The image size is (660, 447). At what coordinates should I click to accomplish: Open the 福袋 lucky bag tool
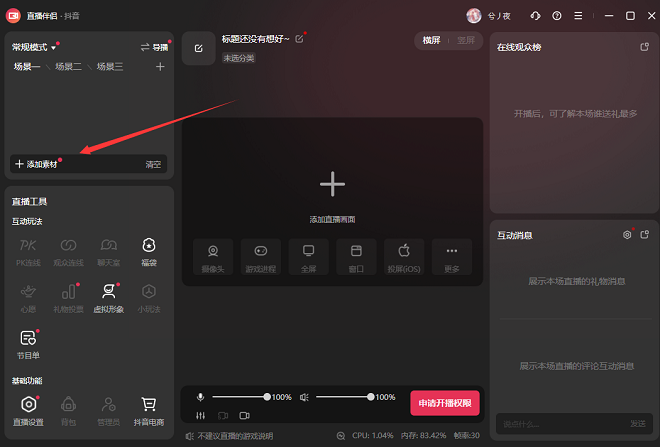tap(149, 252)
